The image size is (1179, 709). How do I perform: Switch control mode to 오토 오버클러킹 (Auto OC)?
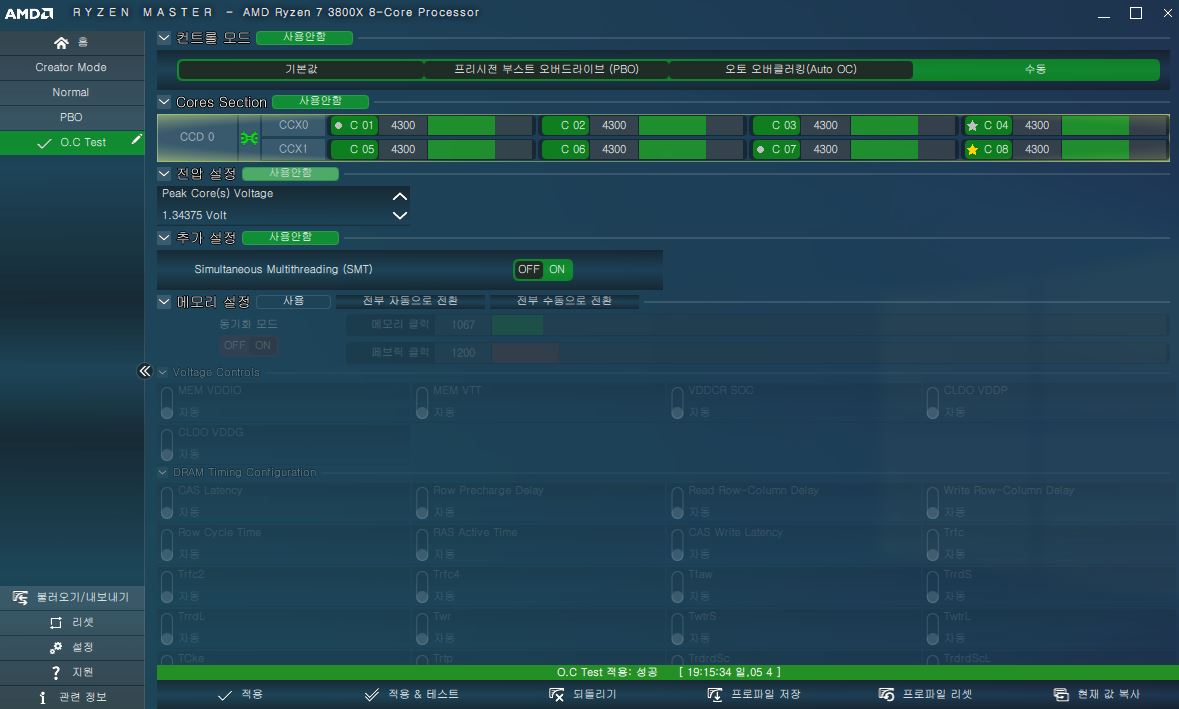click(x=790, y=69)
